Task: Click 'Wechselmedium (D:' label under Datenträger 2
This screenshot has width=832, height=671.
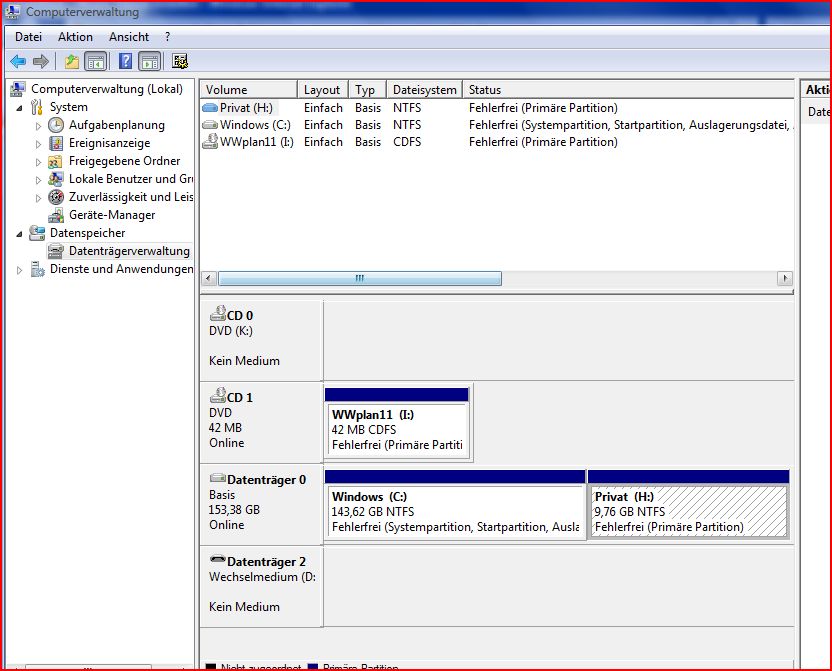Action: (262, 577)
